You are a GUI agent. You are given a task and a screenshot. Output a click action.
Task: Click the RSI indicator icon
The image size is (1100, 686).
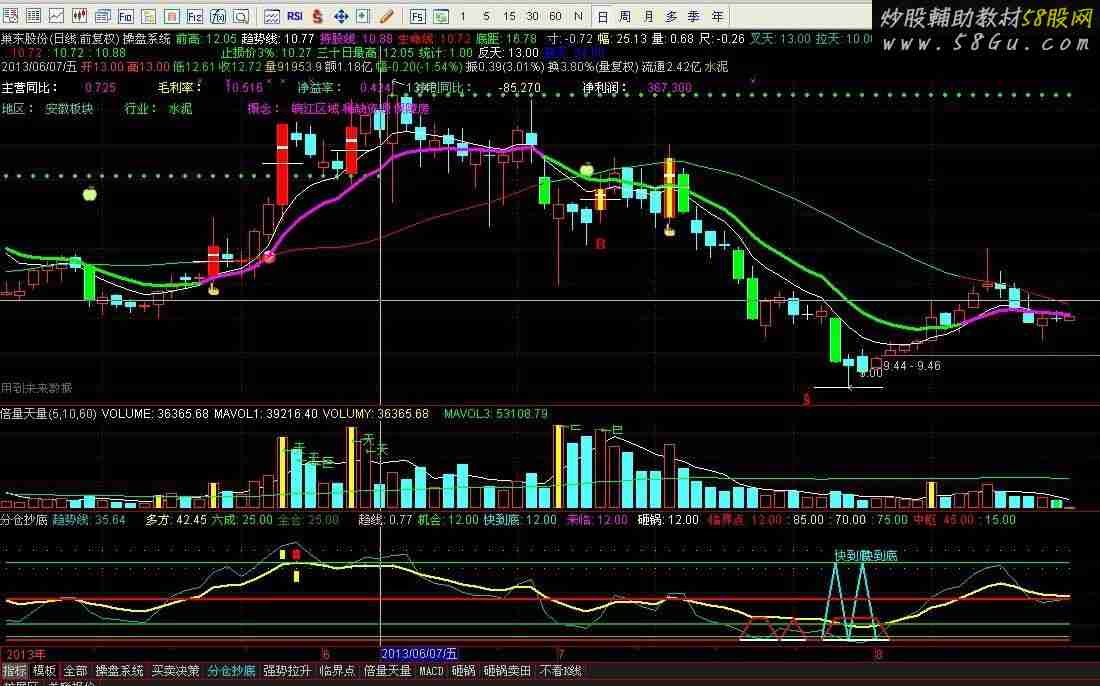[x=295, y=15]
